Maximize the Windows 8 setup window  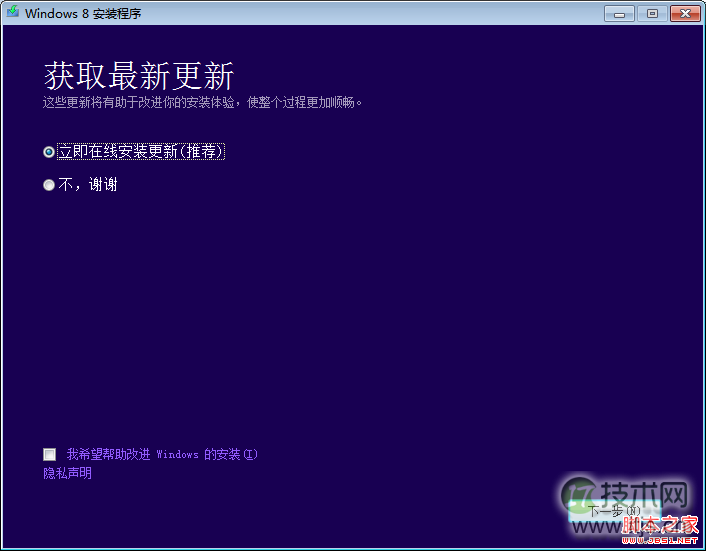(x=652, y=14)
